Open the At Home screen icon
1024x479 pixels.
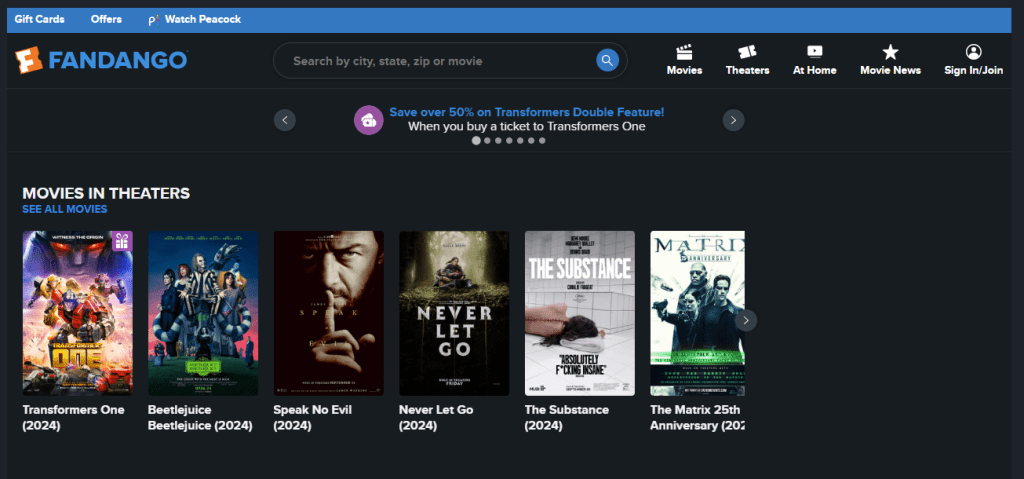pyautogui.click(x=814, y=52)
